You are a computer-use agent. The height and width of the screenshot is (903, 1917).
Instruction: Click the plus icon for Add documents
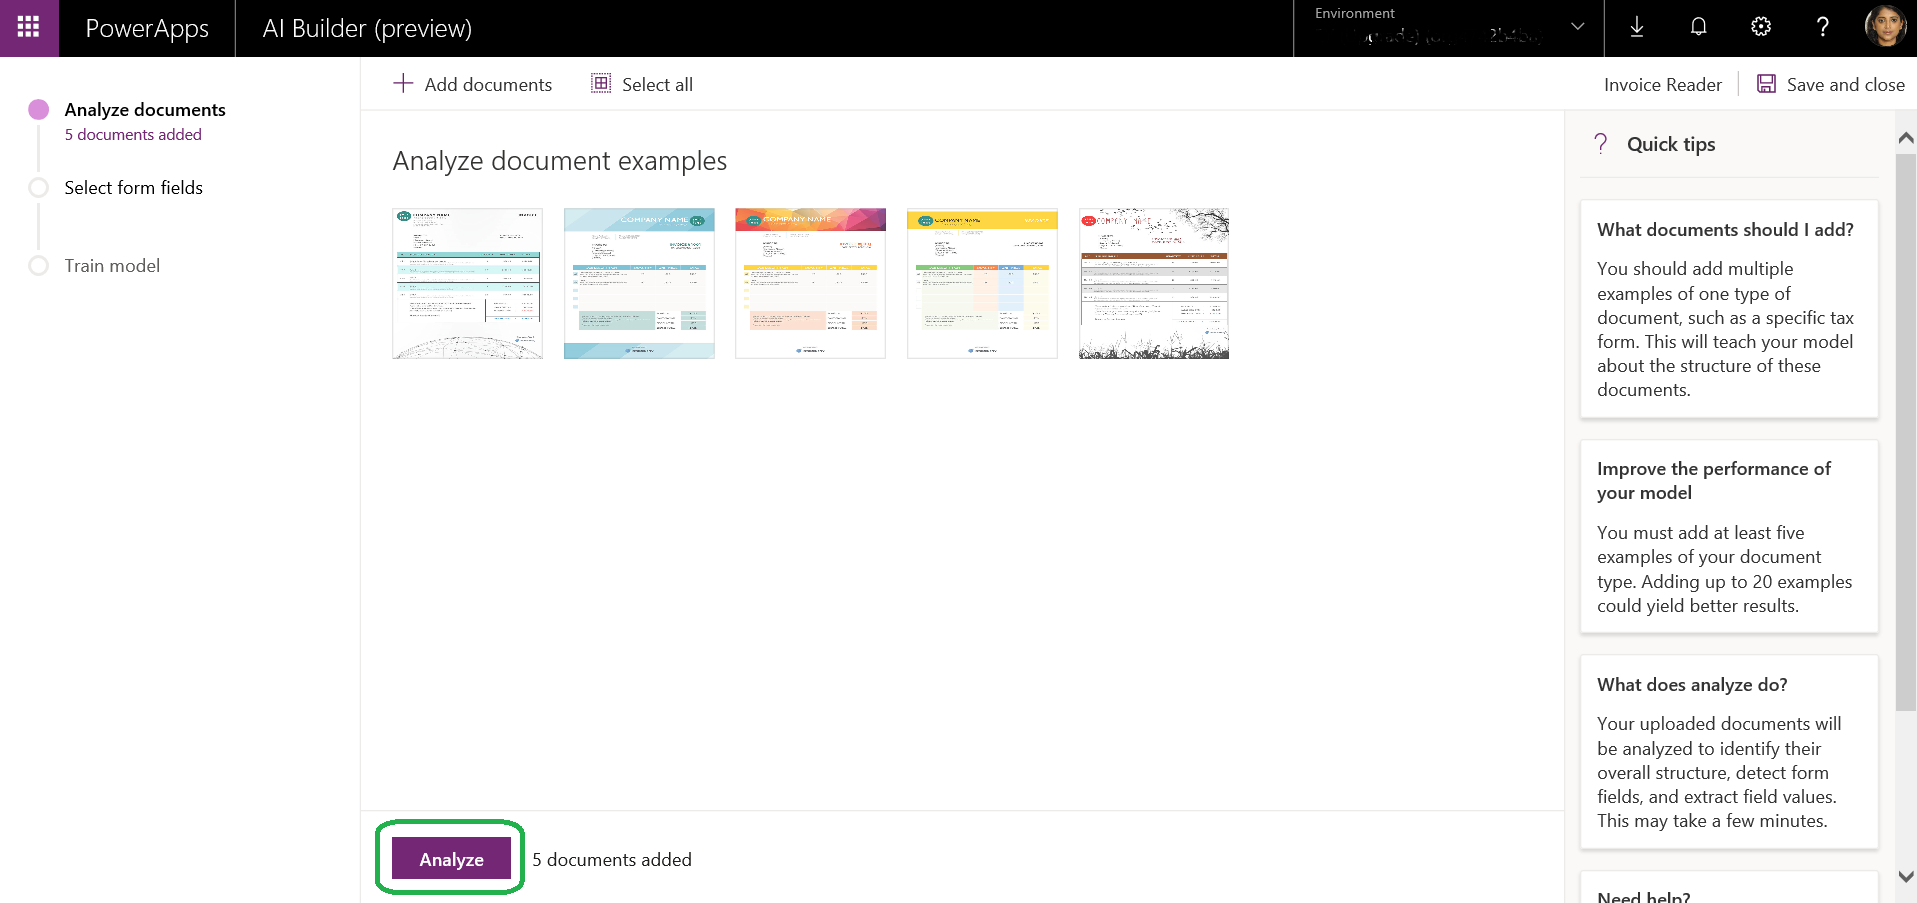[x=403, y=84]
